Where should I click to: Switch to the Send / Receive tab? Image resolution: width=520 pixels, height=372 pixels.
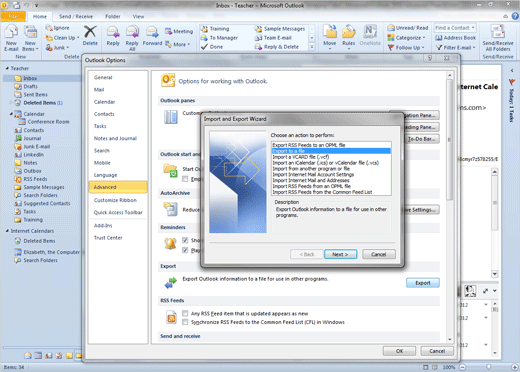(76, 16)
